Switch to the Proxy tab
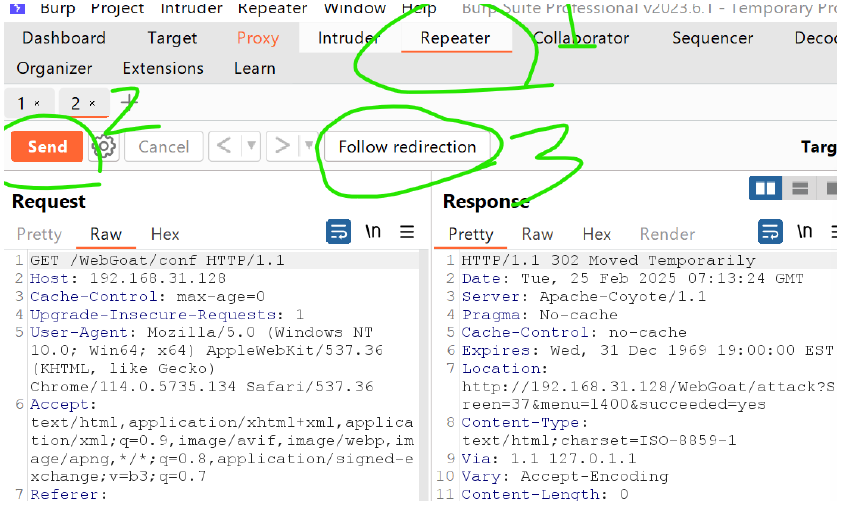Viewport: 841px width, 505px height. coord(258,38)
